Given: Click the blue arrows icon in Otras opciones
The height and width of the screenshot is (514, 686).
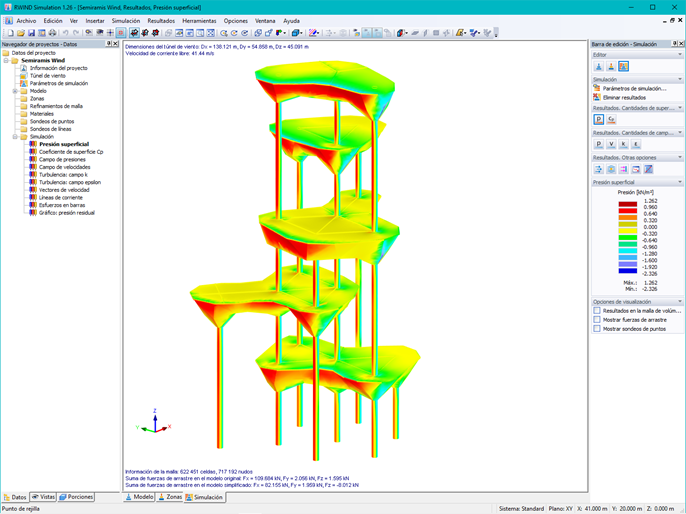Looking at the screenshot, I should 598,169.
